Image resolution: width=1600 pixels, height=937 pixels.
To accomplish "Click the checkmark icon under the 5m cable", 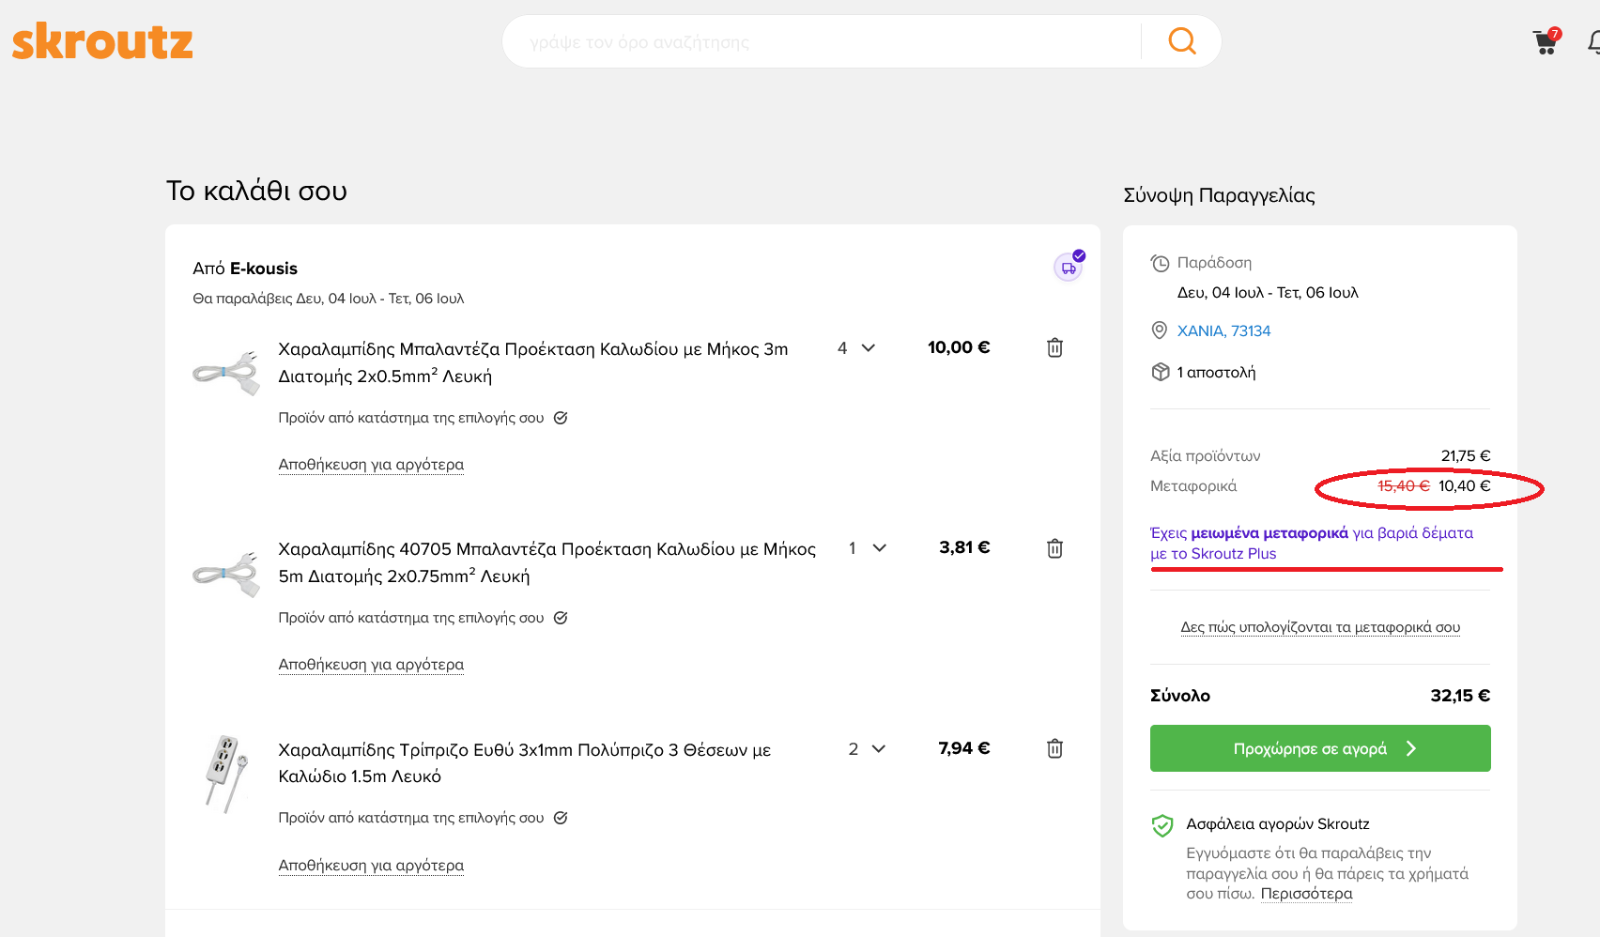I will (561, 618).
